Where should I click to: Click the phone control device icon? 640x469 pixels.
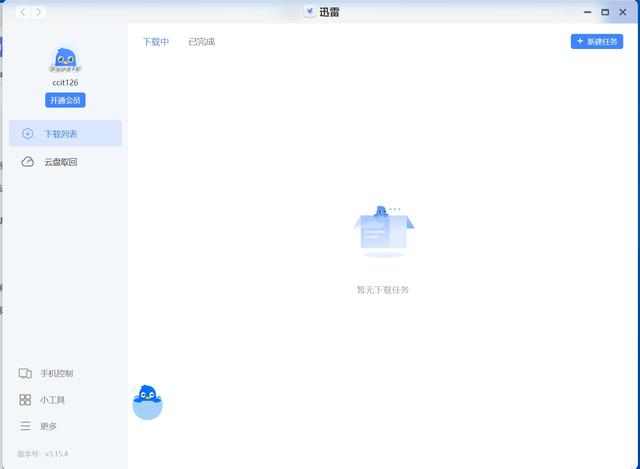25,373
